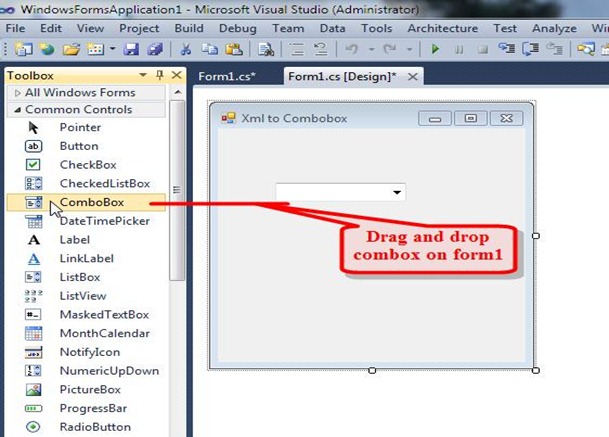Save the current file with floppy icon

[131, 49]
